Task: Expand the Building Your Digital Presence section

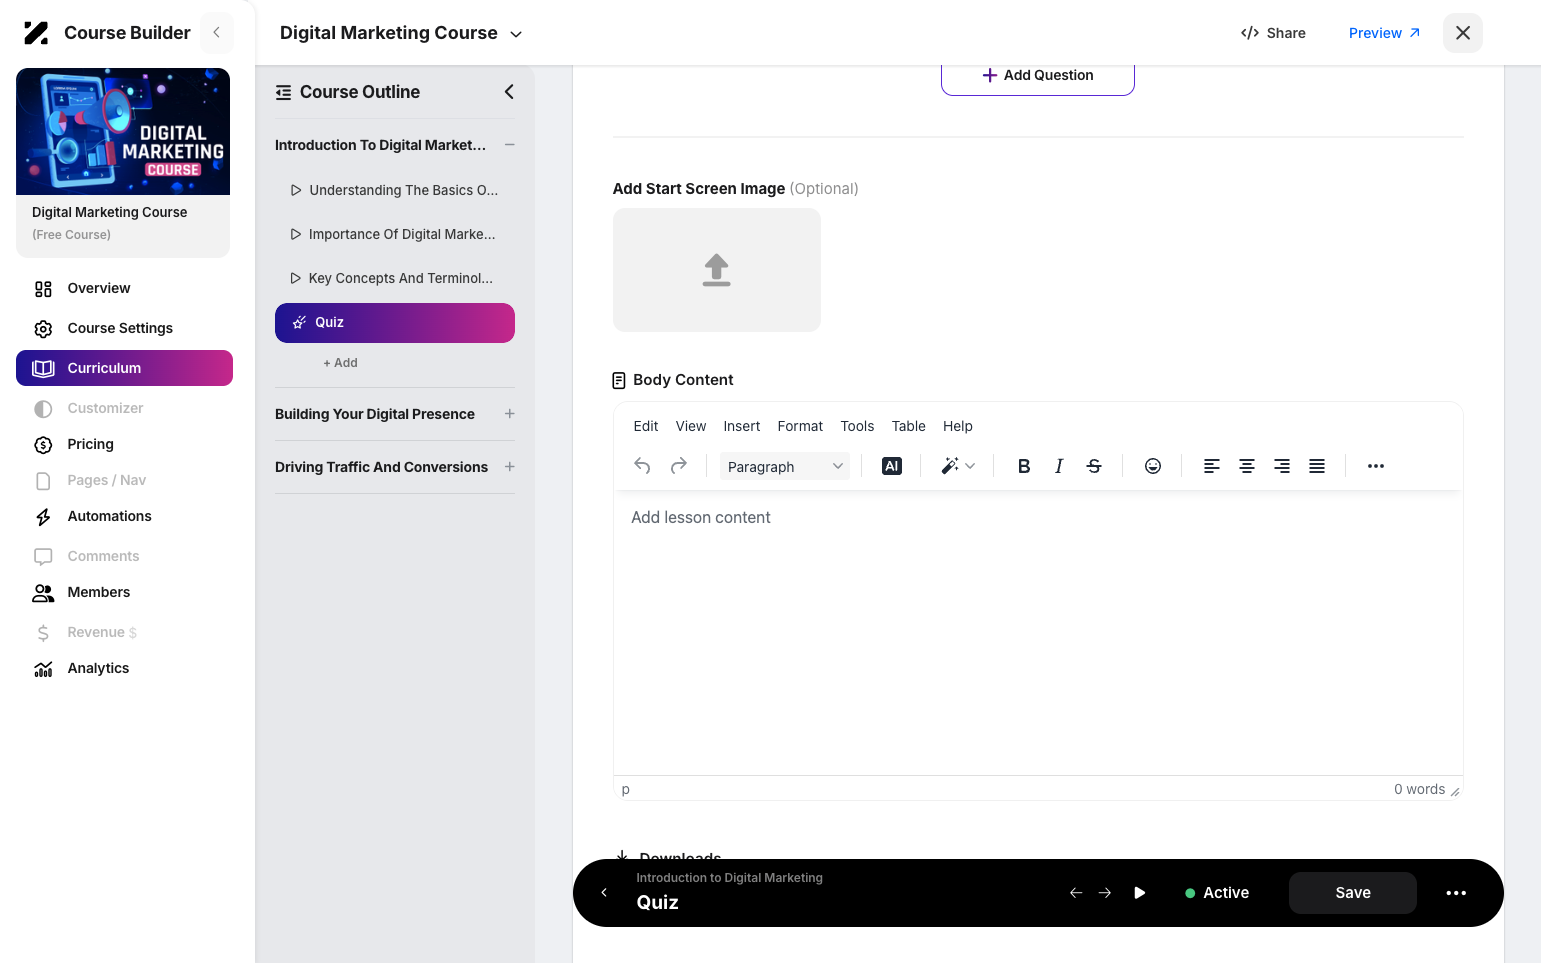Action: tap(510, 414)
